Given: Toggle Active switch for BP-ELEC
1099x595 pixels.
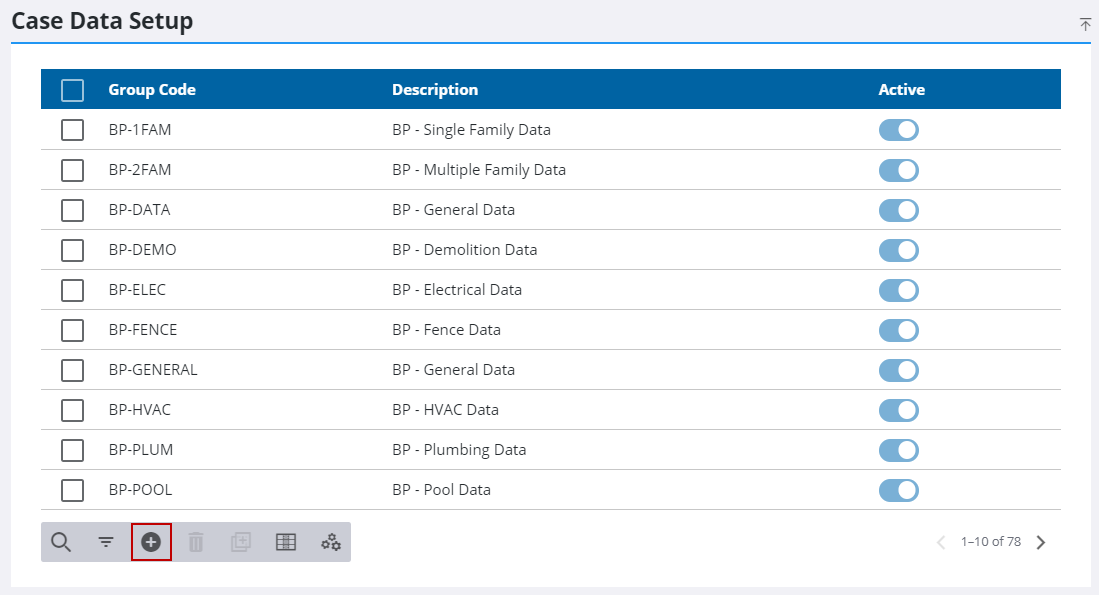Looking at the screenshot, I should pos(898,290).
